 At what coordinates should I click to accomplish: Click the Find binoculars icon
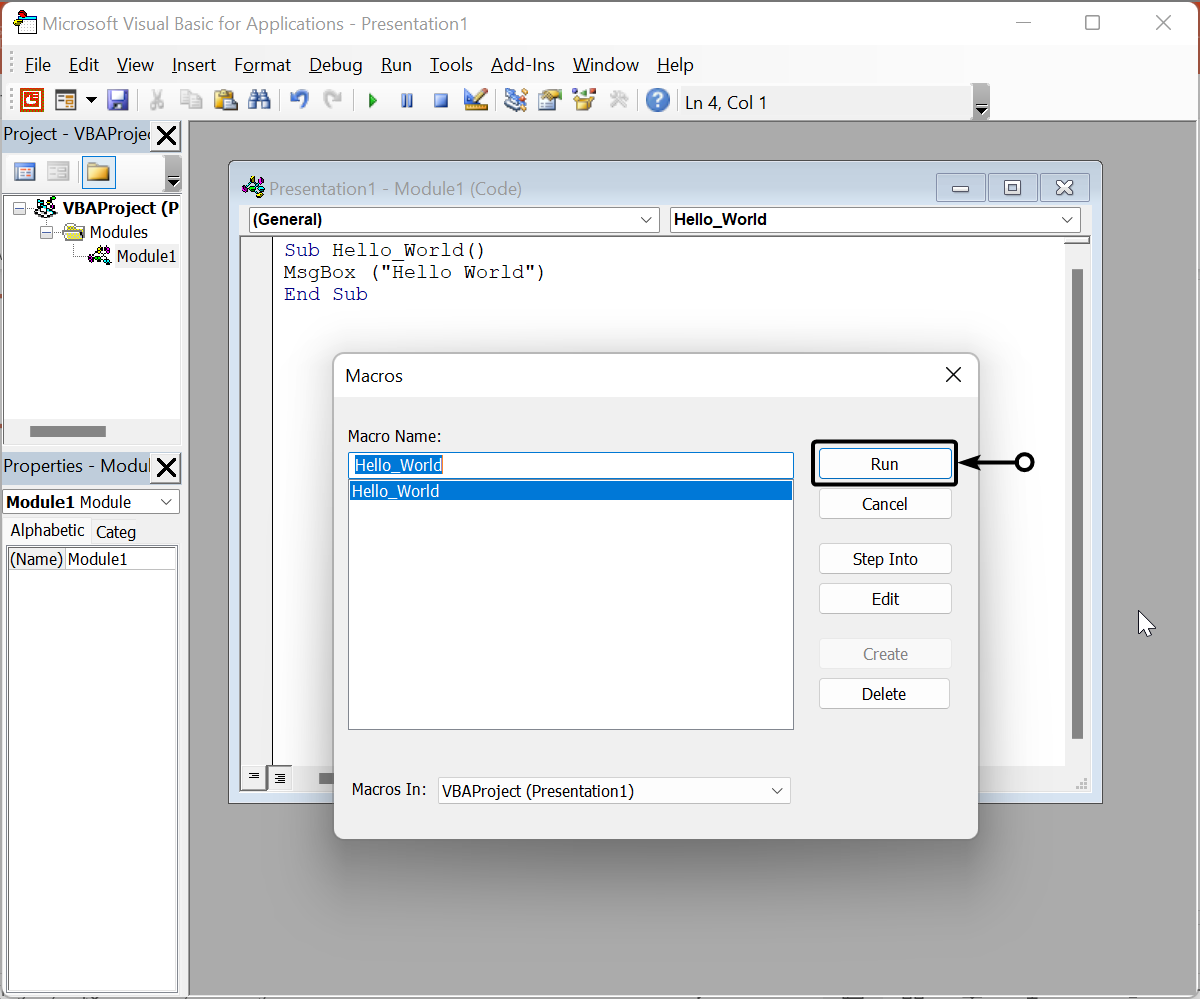coord(259,100)
